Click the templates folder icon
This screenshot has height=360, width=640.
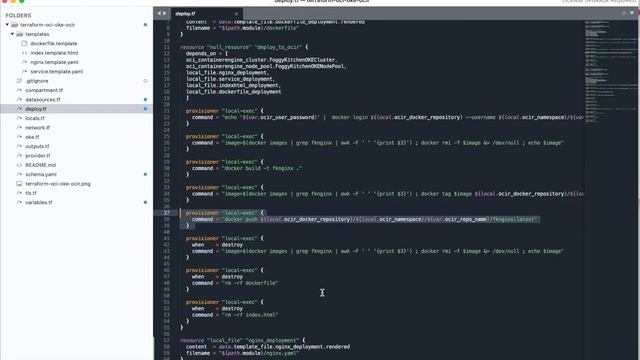tap(19, 34)
